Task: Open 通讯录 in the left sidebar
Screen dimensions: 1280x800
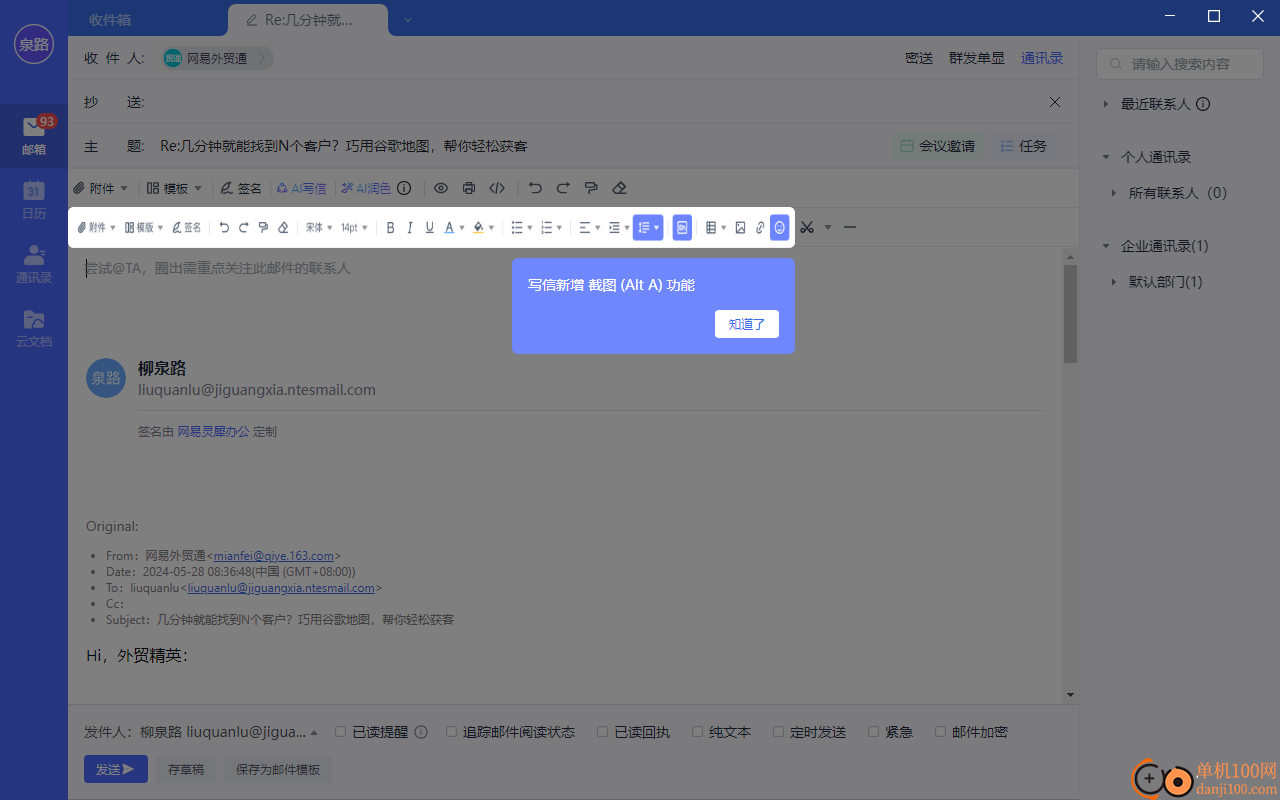Action: tap(34, 264)
